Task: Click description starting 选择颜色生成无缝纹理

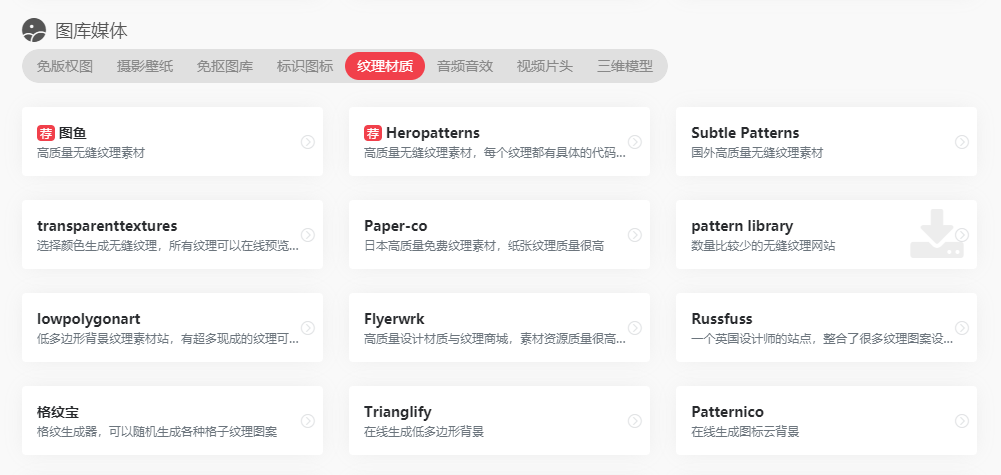Action: click(x=168, y=246)
